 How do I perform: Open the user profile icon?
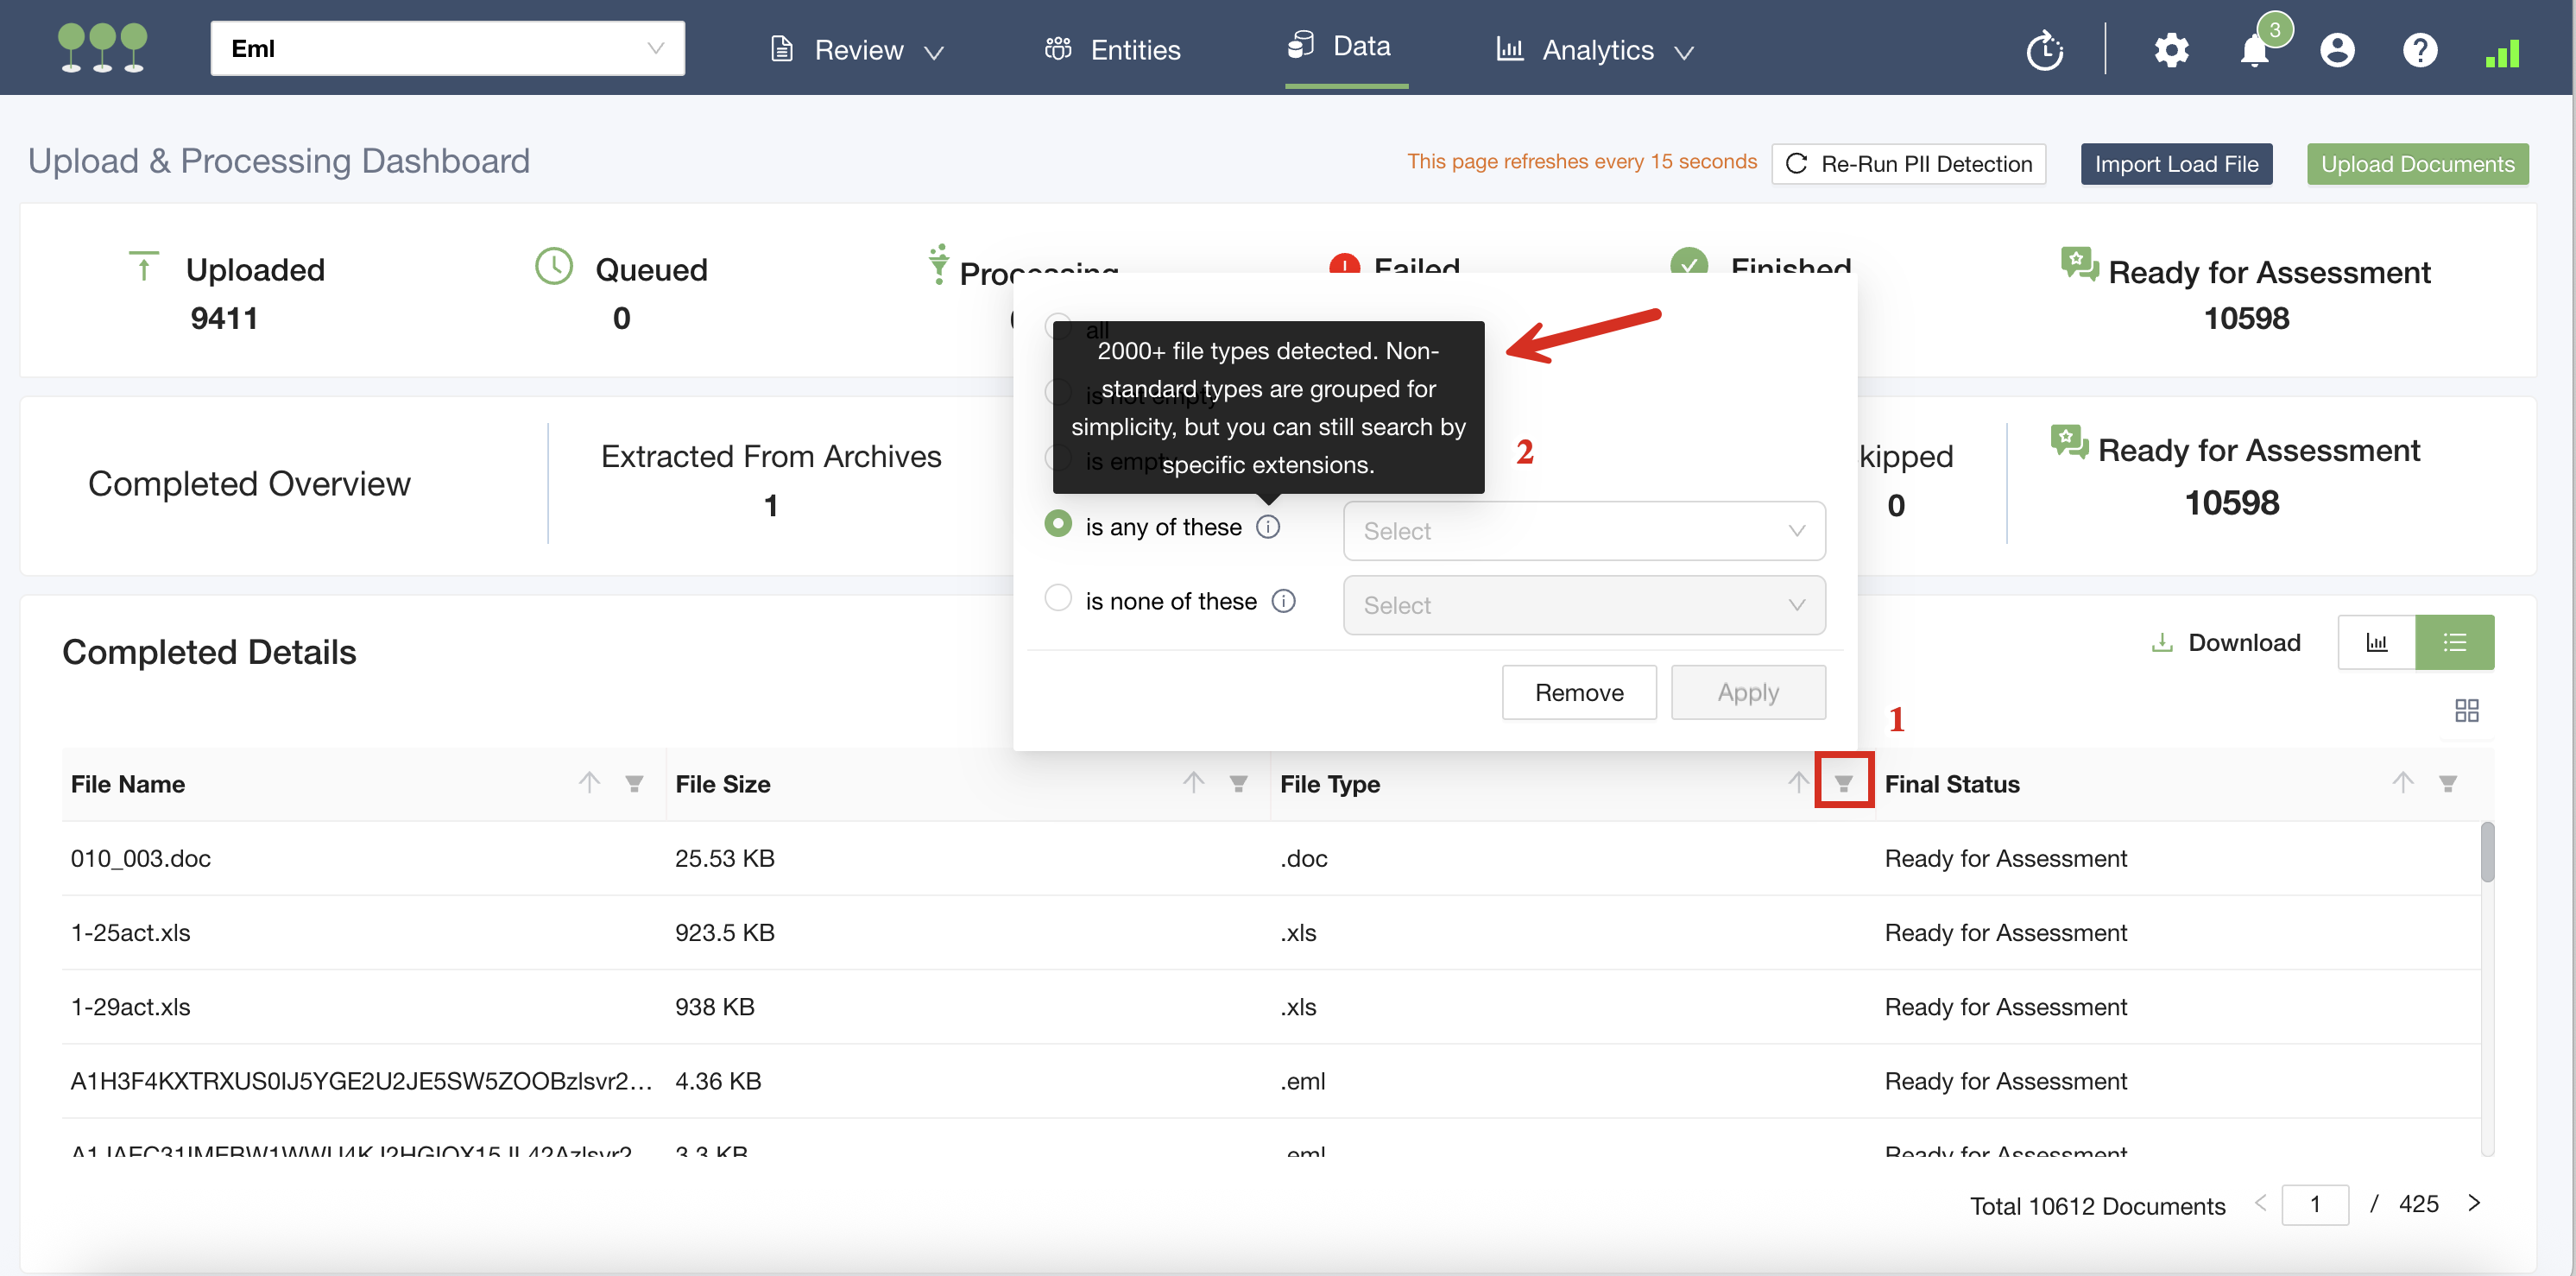pyautogui.click(x=2336, y=50)
